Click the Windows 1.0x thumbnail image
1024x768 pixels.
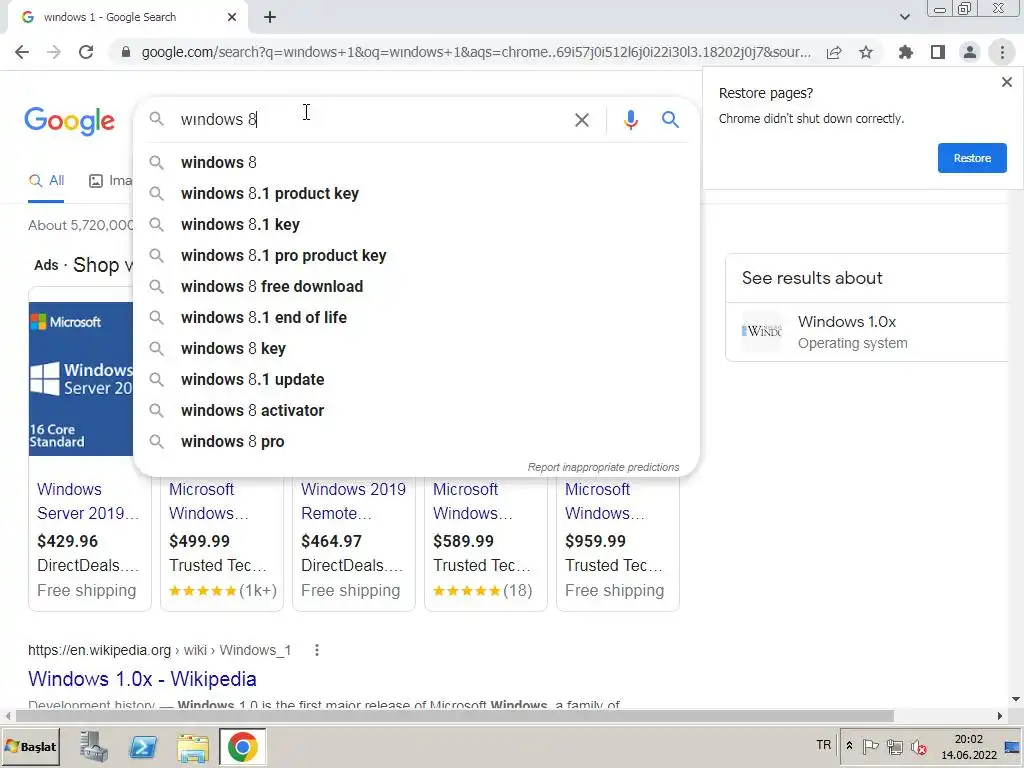click(x=761, y=331)
